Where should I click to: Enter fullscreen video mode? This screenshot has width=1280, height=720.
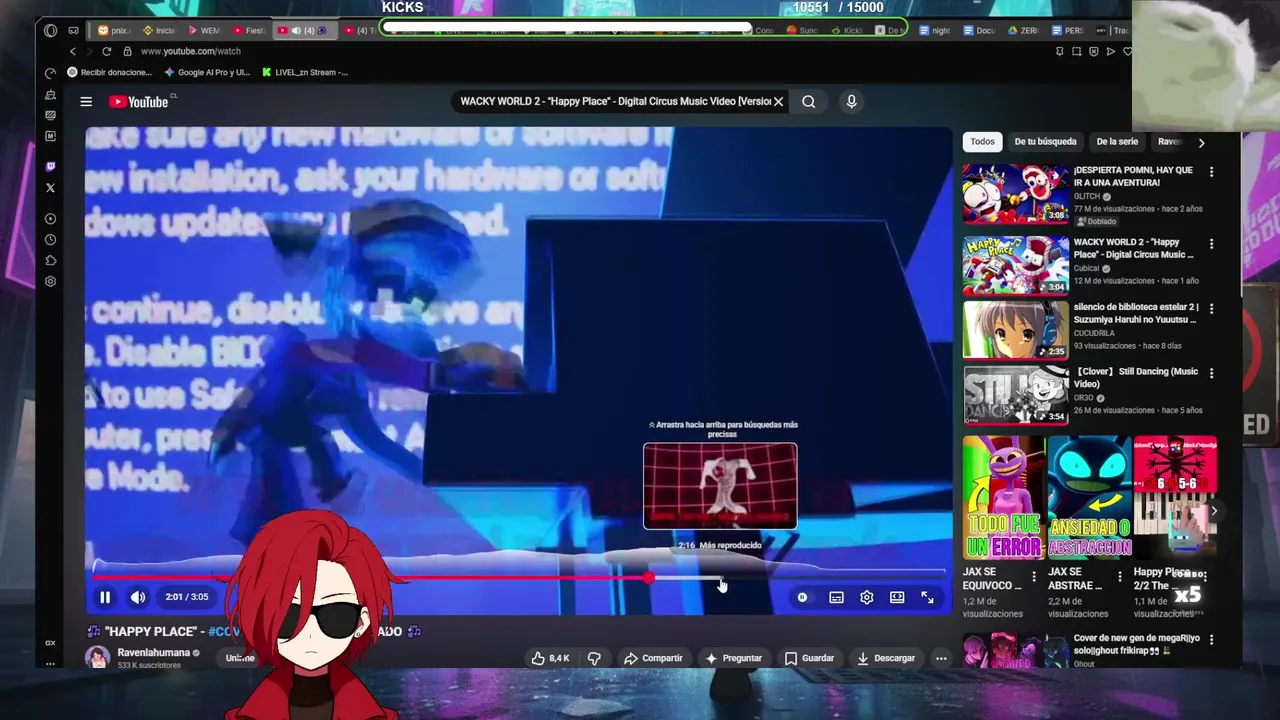[927, 597]
